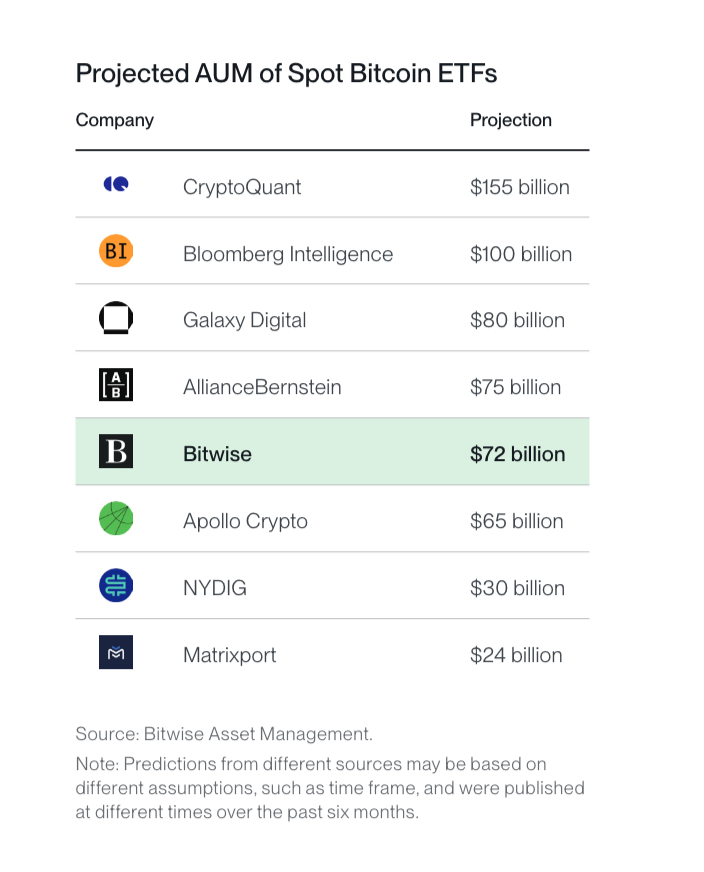704x872 pixels.
Task: Click the $24 billion Matrixport value
Action: [x=516, y=655]
